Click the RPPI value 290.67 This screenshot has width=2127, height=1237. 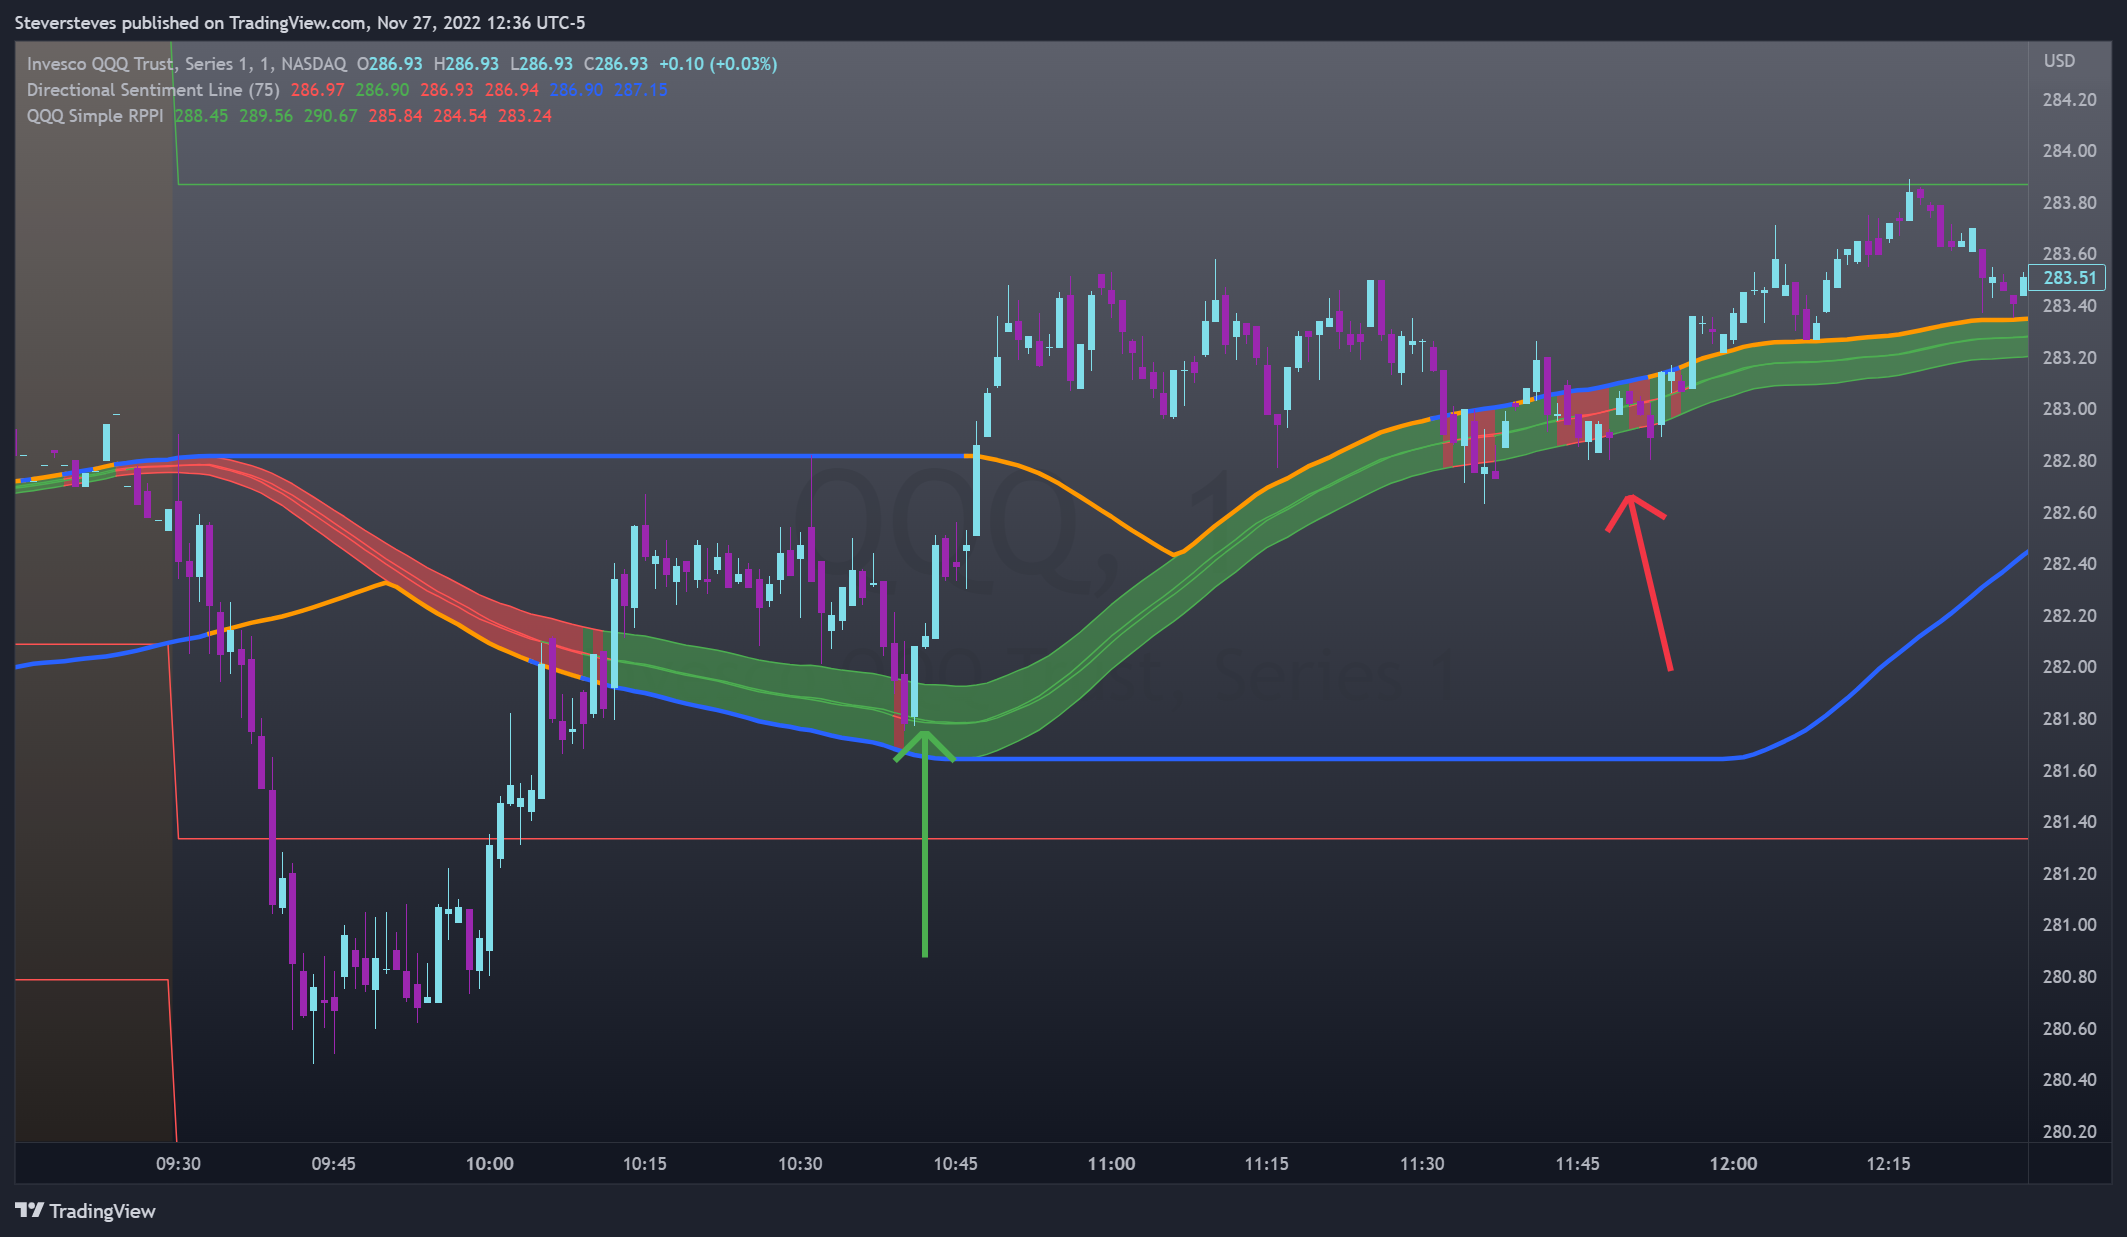tap(331, 116)
